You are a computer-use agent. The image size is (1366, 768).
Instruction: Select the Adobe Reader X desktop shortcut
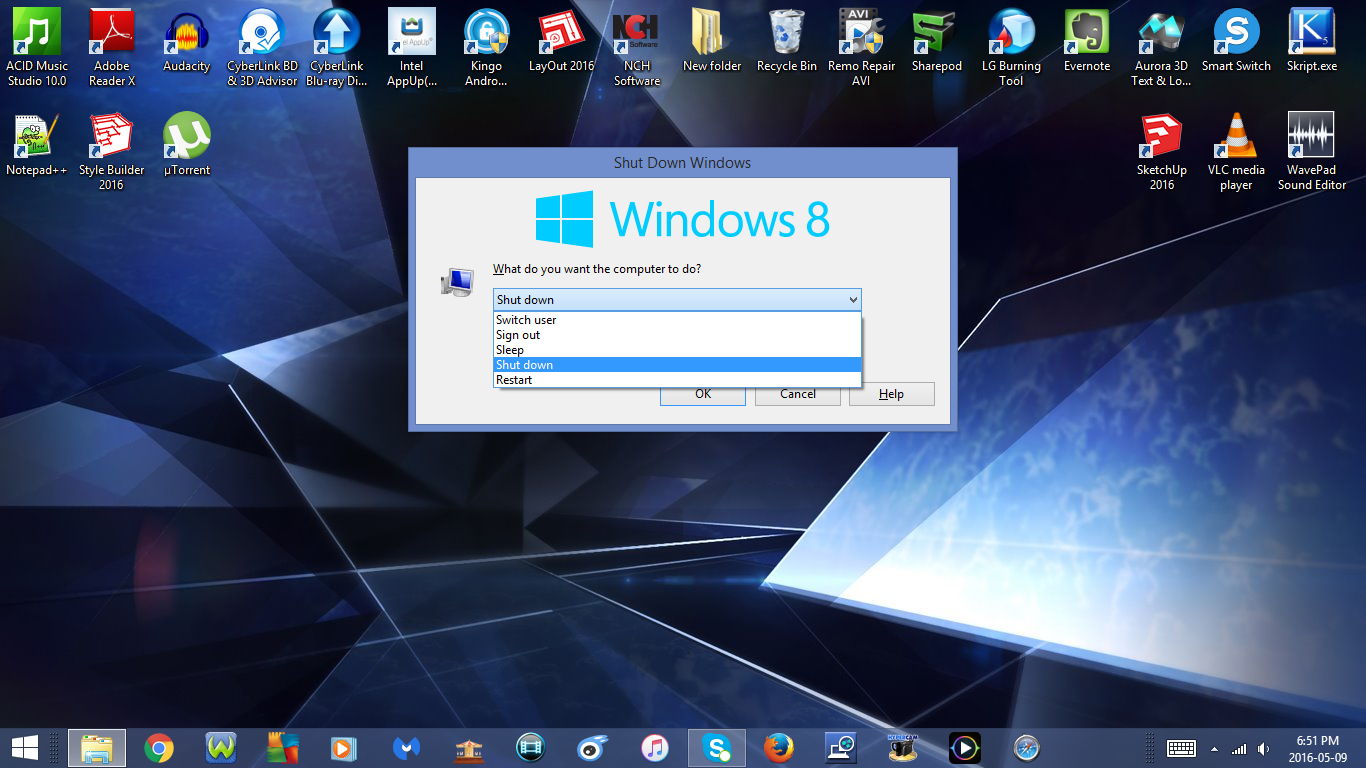pos(112,47)
